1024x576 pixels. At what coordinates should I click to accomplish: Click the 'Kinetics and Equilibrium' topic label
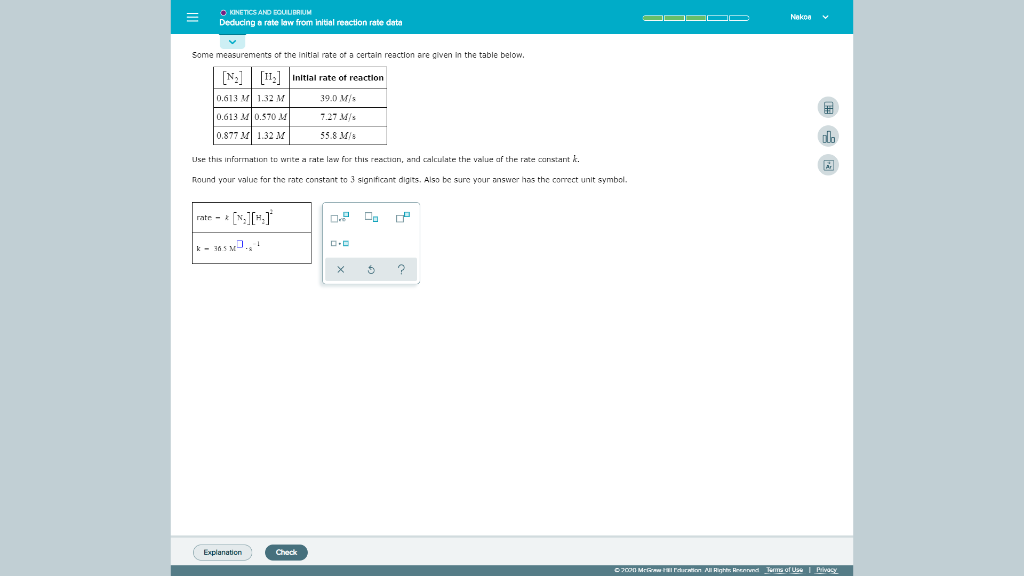pos(270,12)
